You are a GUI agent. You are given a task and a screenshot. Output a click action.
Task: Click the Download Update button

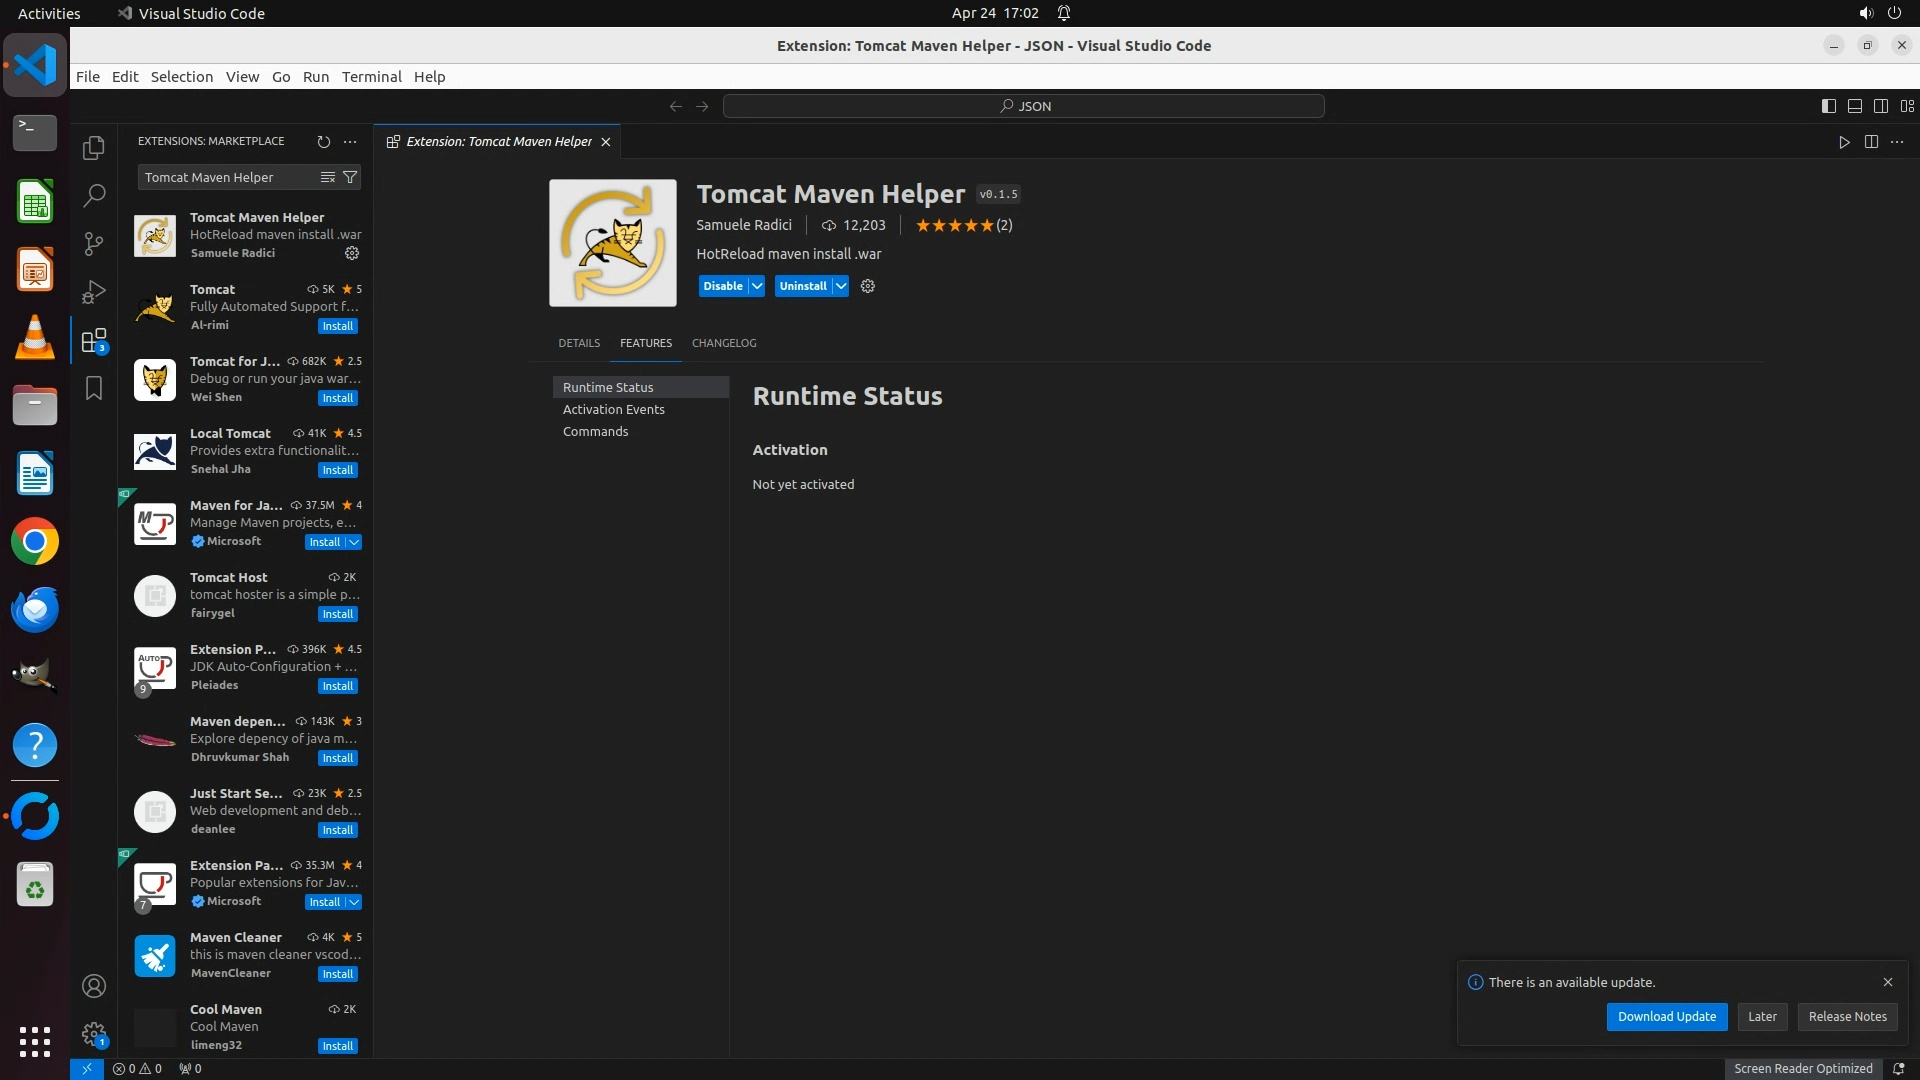tap(1666, 1016)
